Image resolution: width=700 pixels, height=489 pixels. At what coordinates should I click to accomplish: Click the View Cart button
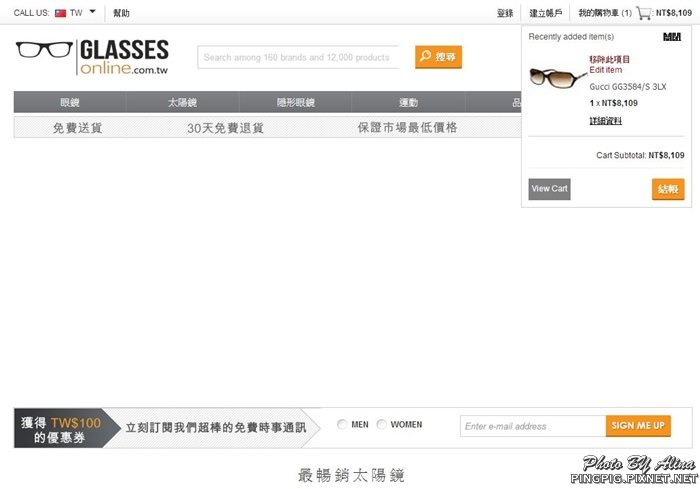(549, 189)
